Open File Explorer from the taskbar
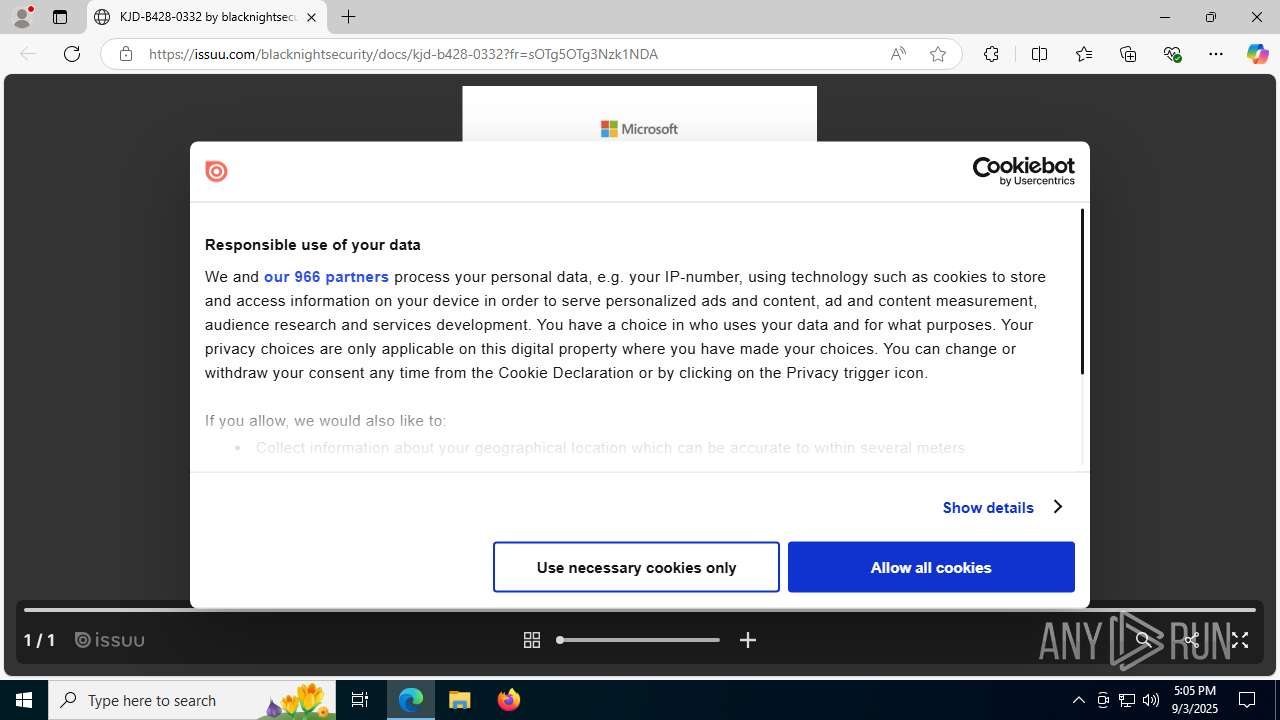Viewport: 1280px width, 720px height. tap(460, 700)
